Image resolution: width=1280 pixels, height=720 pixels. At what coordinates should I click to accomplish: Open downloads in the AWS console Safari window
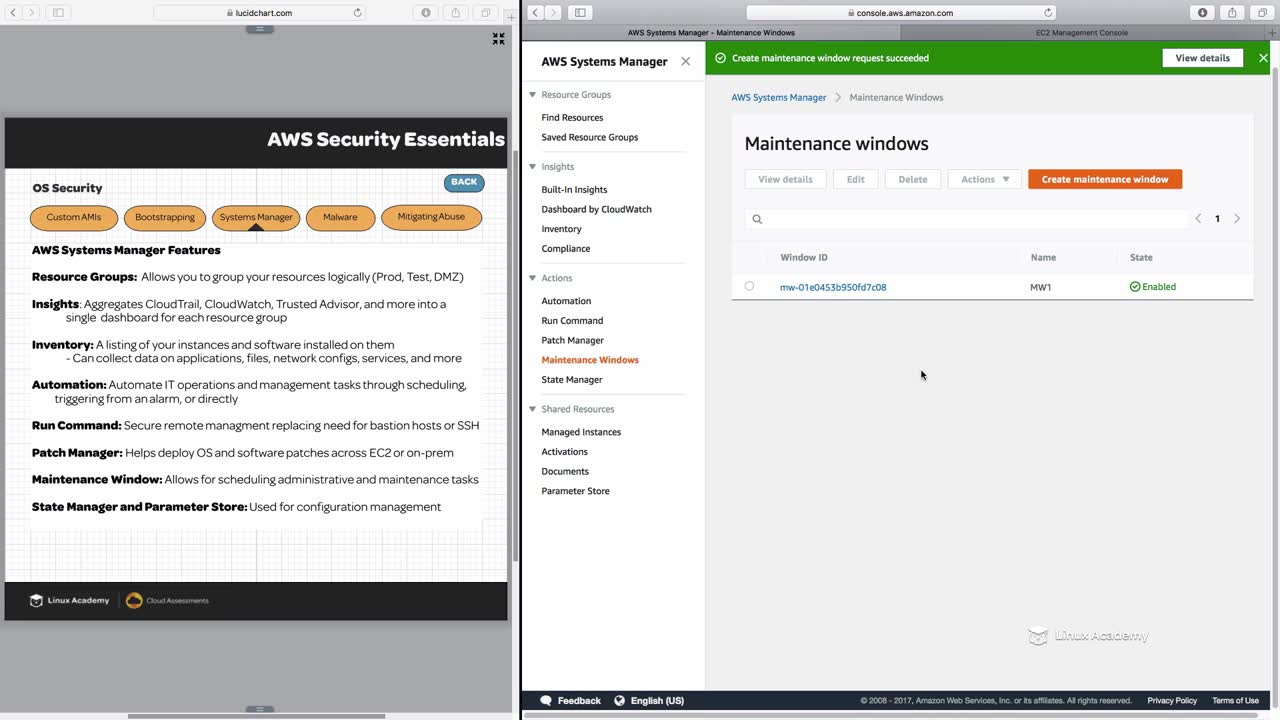pos(1203,13)
